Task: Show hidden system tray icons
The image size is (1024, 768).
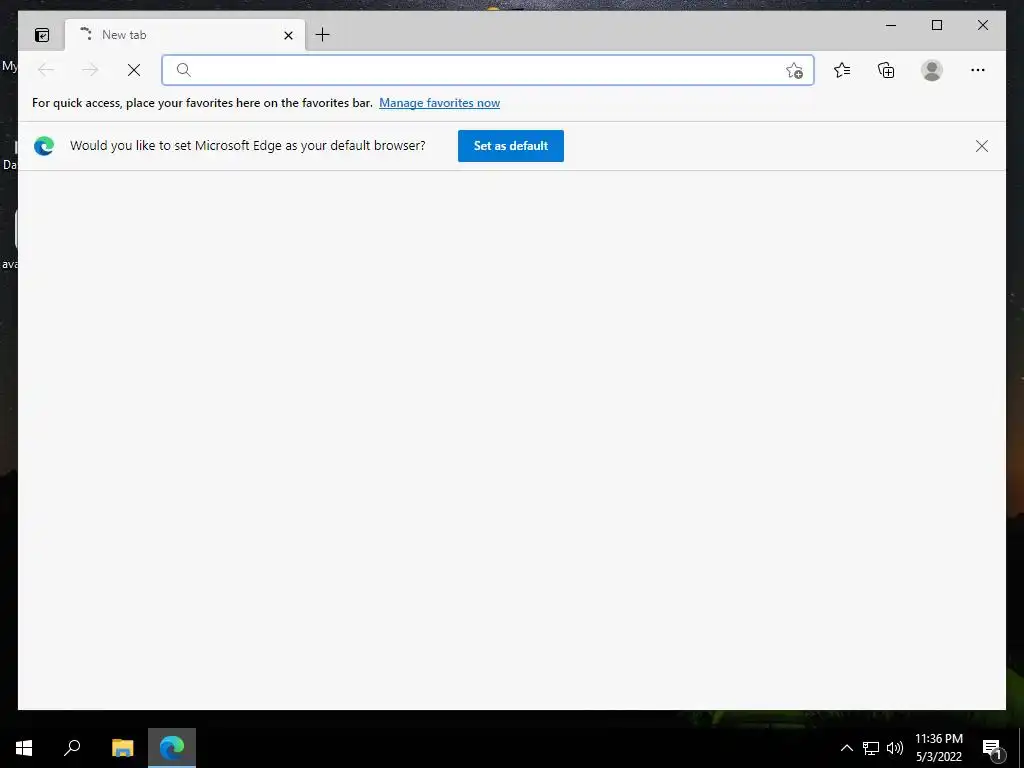Action: tap(846, 748)
